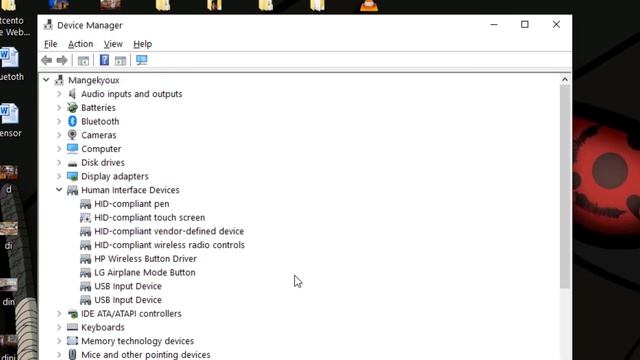Click the Disk drives icon
The height and width of the screenshot is (360, 640).
(x=72, y=163)
